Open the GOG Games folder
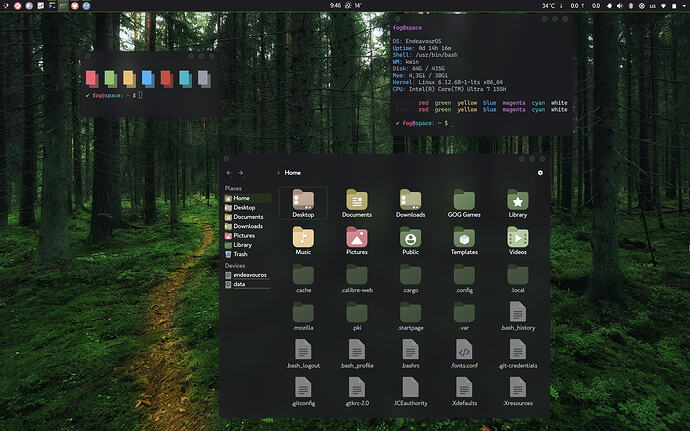This screenshot has height=431, width=690. coord(464,203)
